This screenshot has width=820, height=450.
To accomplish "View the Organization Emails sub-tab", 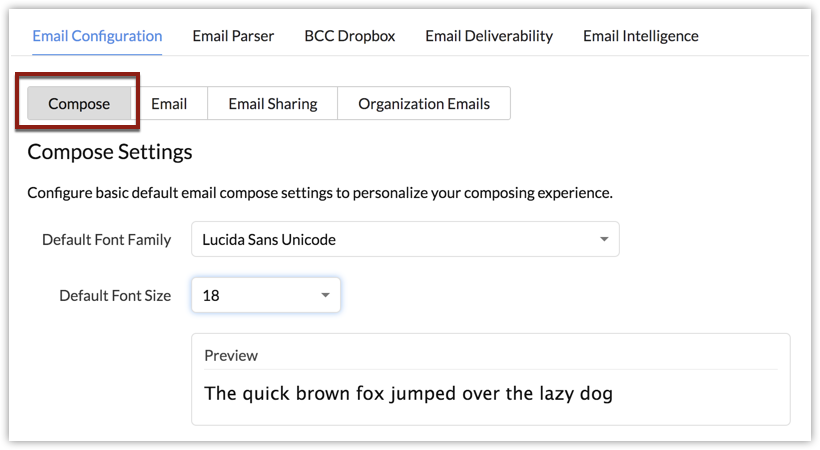I will coord(424,104).
